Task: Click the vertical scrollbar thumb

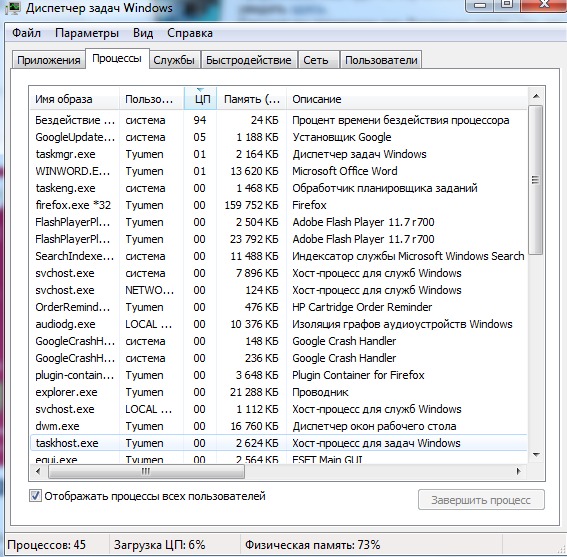Action: coord(536,180)
